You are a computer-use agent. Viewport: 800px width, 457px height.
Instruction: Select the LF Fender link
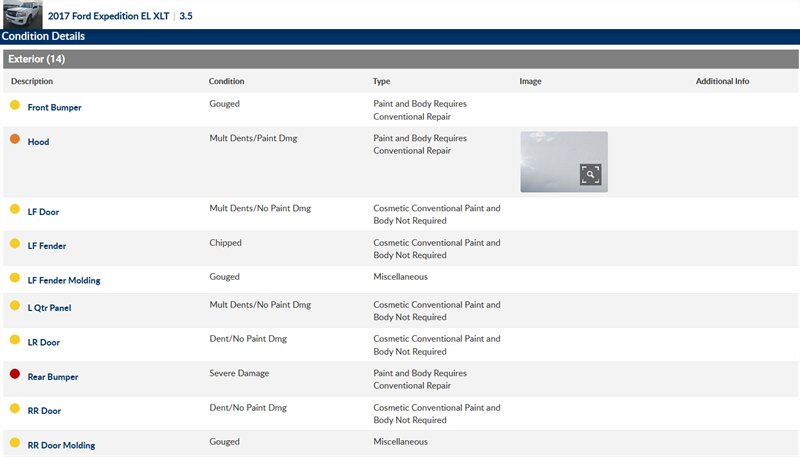coord(47,246)
